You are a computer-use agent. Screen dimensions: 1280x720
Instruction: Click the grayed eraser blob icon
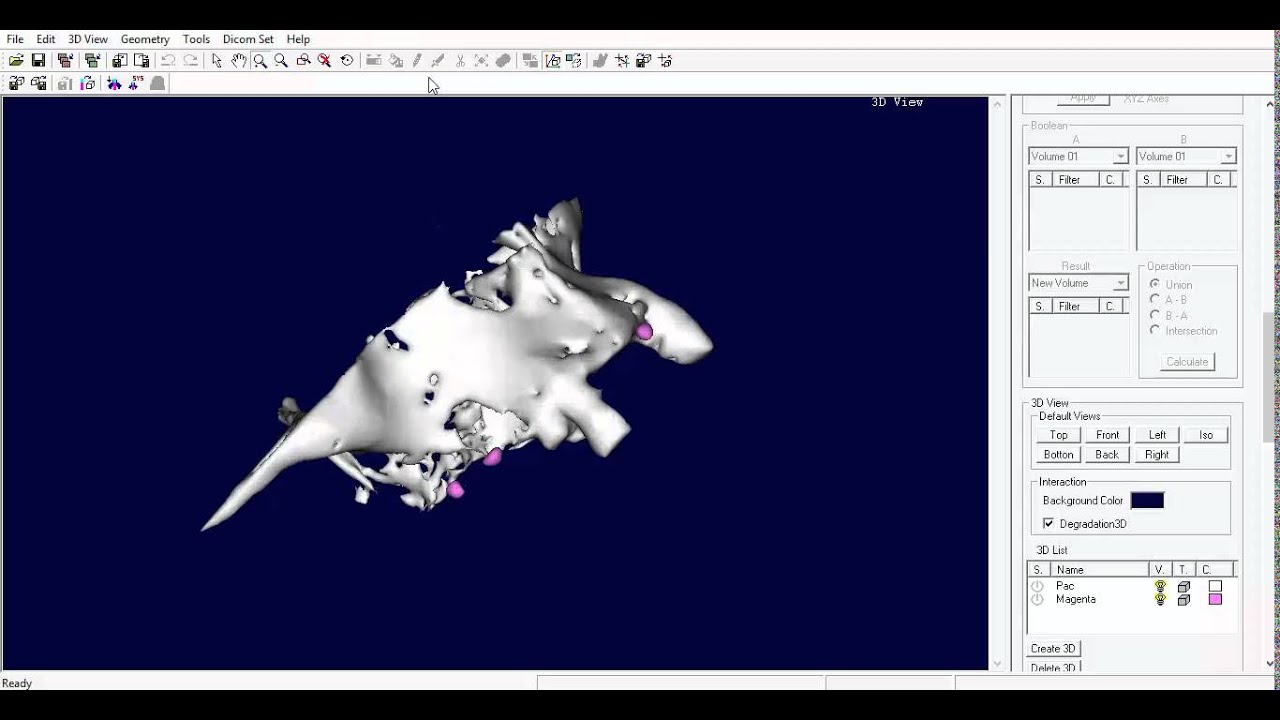pyautogui.click(x=503, y=61)
